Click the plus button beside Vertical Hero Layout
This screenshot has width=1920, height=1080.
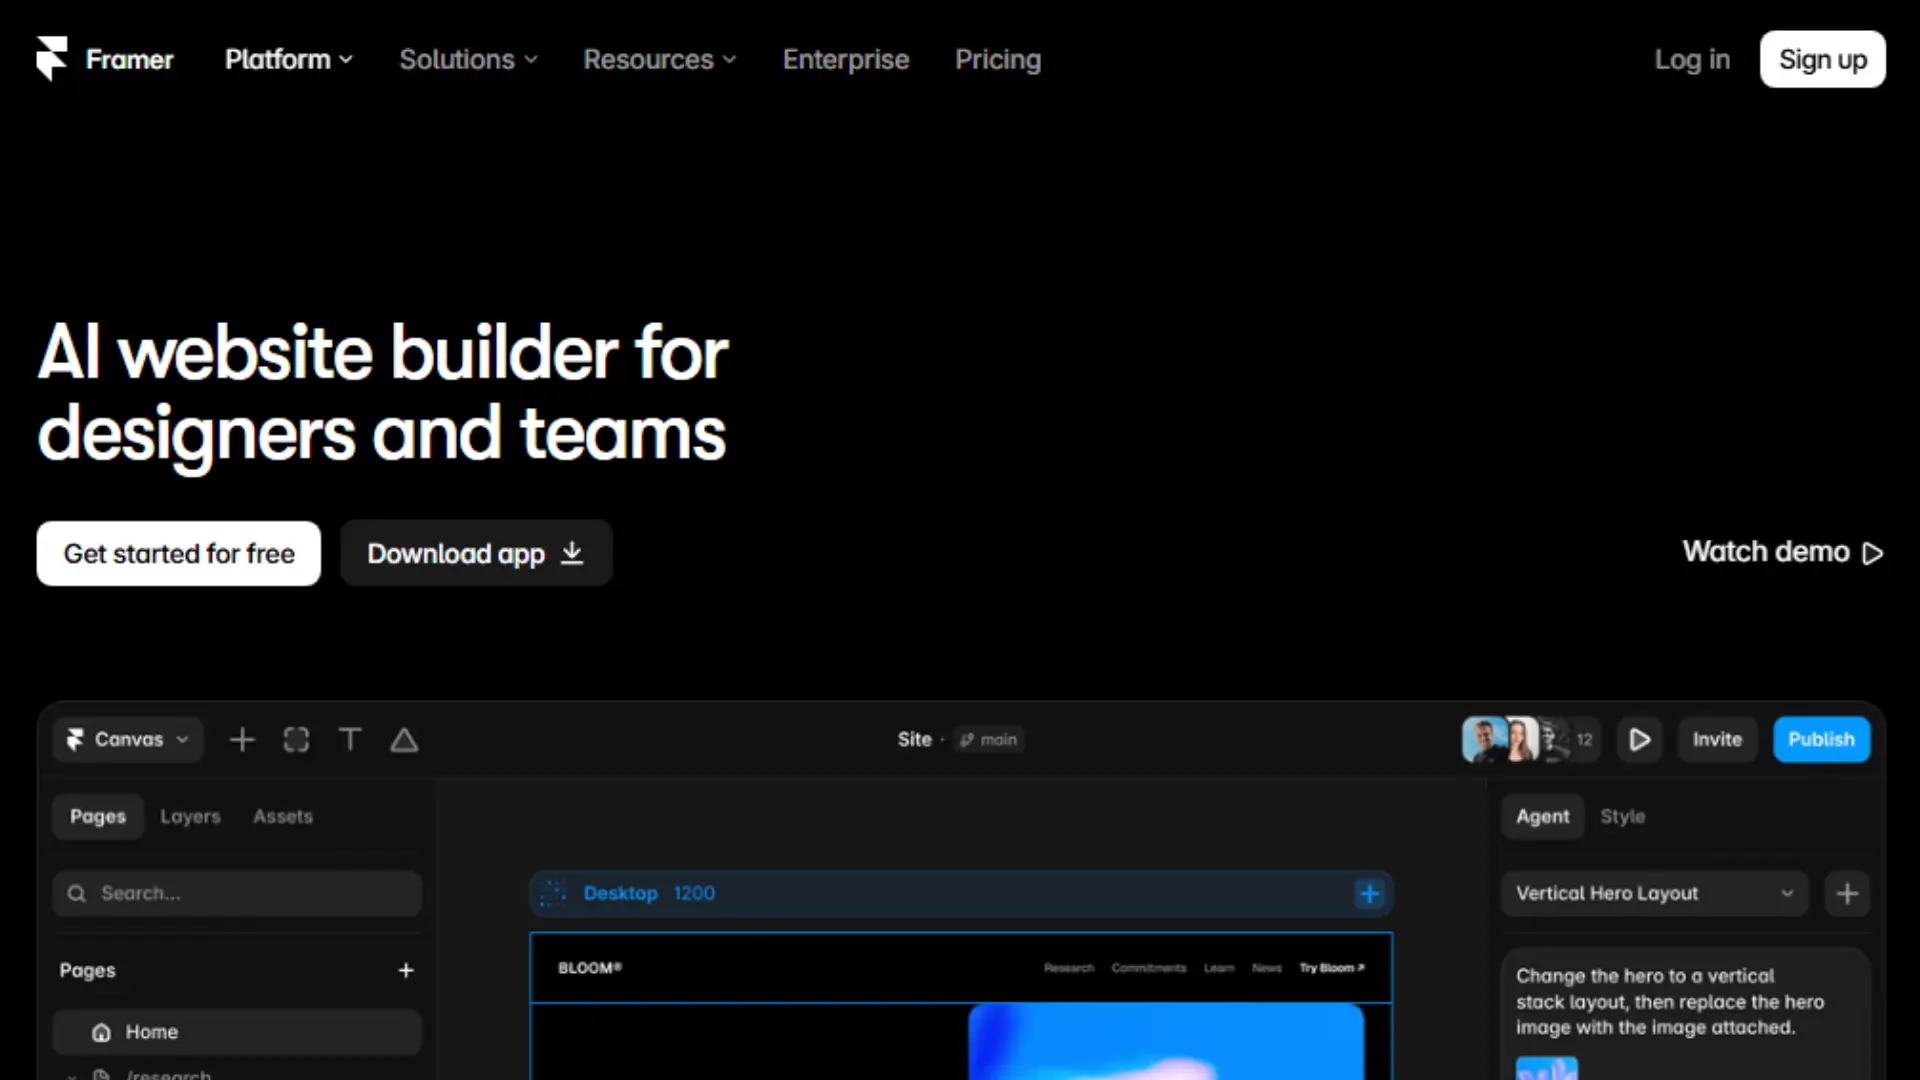pos(1847,894)
